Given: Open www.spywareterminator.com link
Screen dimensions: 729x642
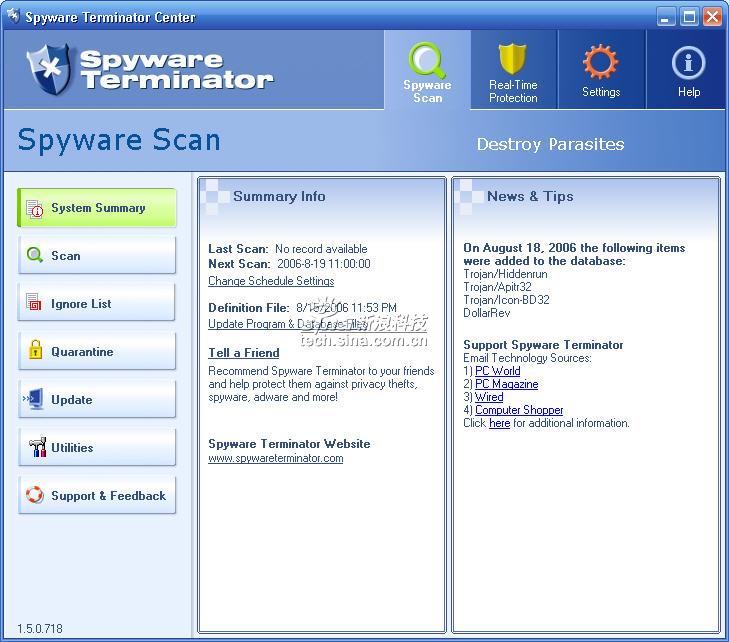Looking at the screenshot, I should (x=276, y=458).
